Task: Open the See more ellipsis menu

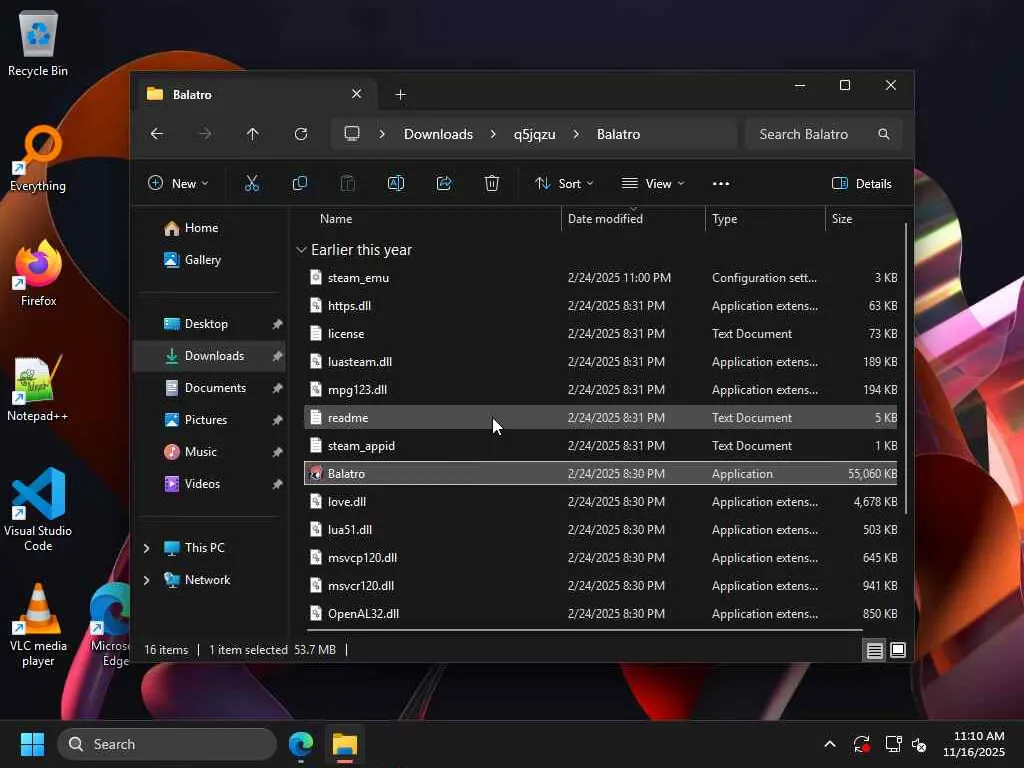Action: 721,184
